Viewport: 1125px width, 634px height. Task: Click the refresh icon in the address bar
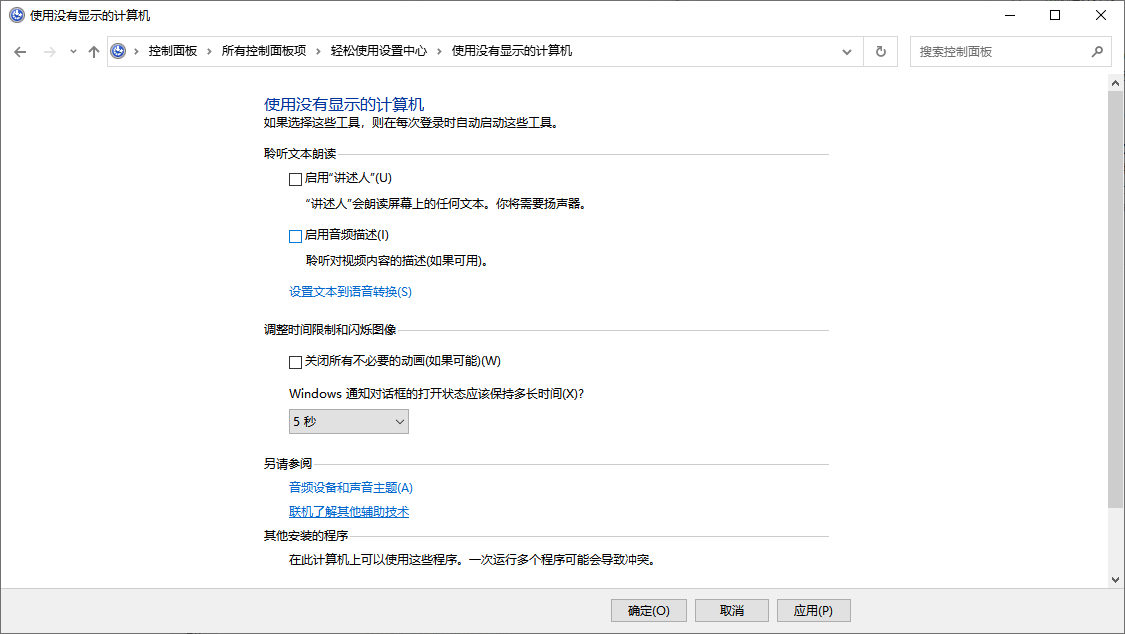tap(880, 51)
